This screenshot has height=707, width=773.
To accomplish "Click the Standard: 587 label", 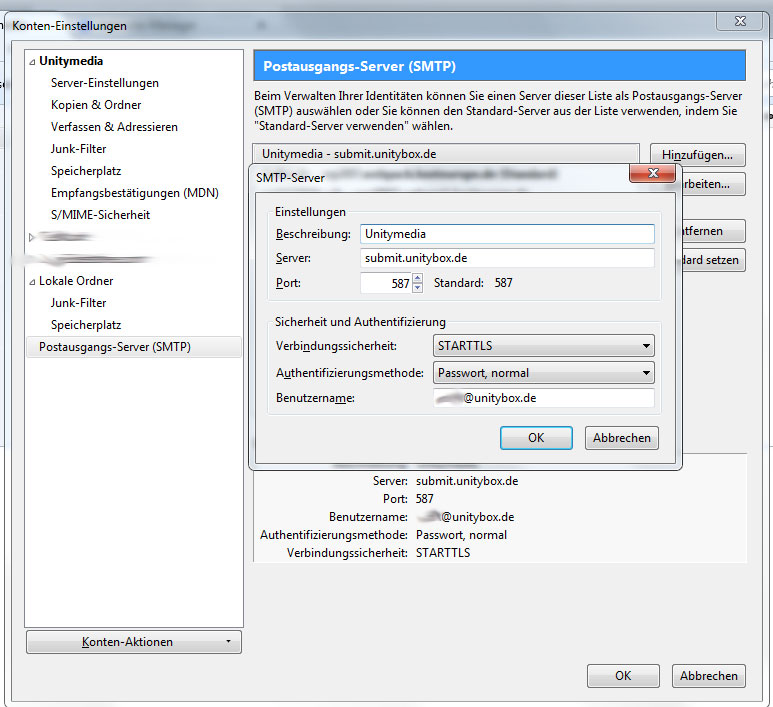I will [x=473, y=283].
